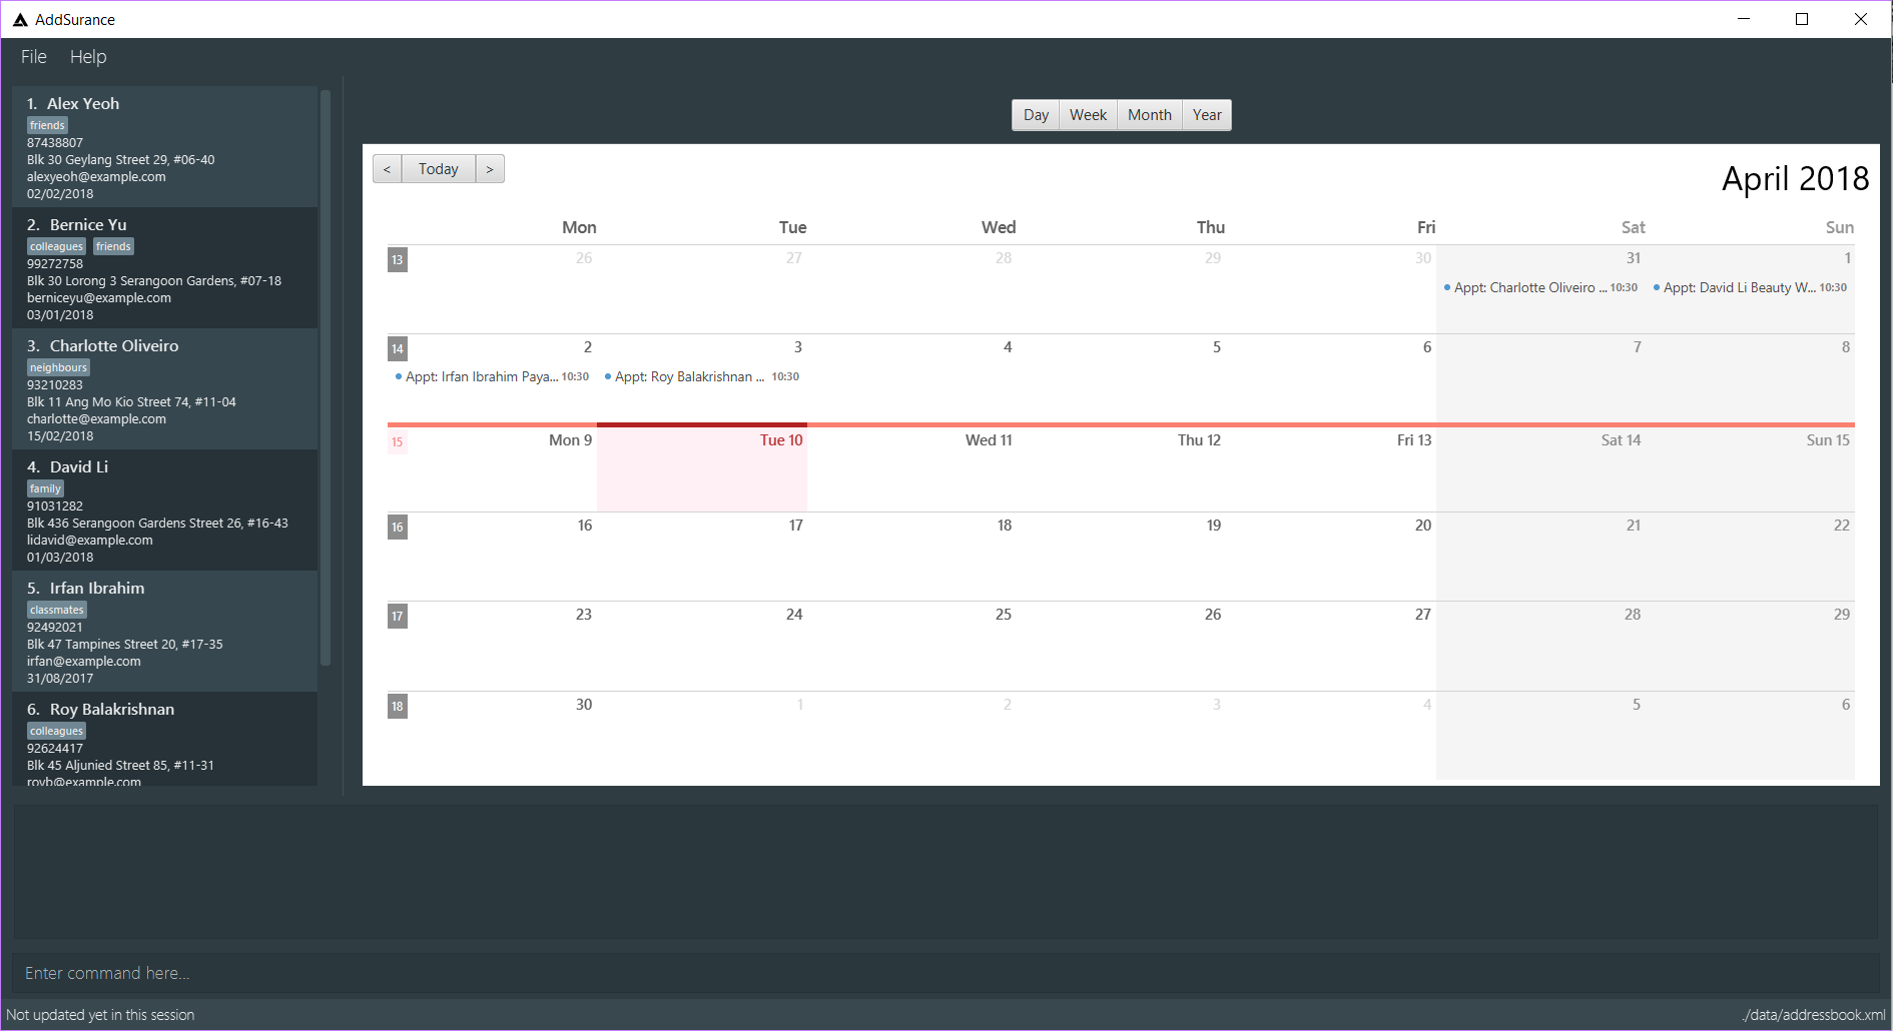Click the colleagues tag on Bernice Yu
1893x1031 pixels.
point(56,247)
